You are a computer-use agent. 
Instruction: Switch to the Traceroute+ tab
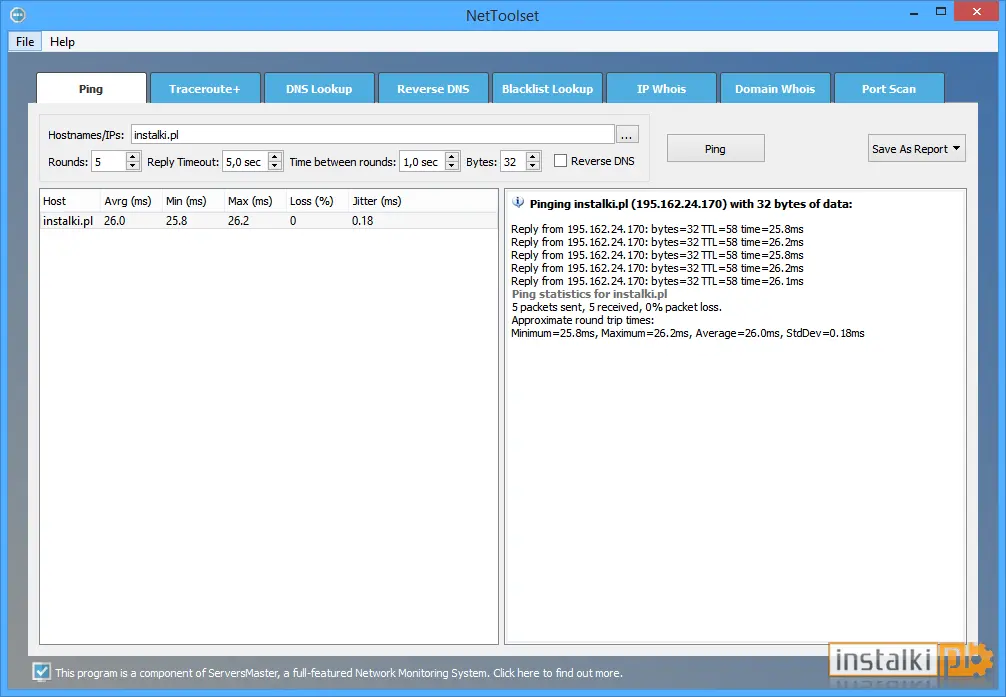pos(205,89)
